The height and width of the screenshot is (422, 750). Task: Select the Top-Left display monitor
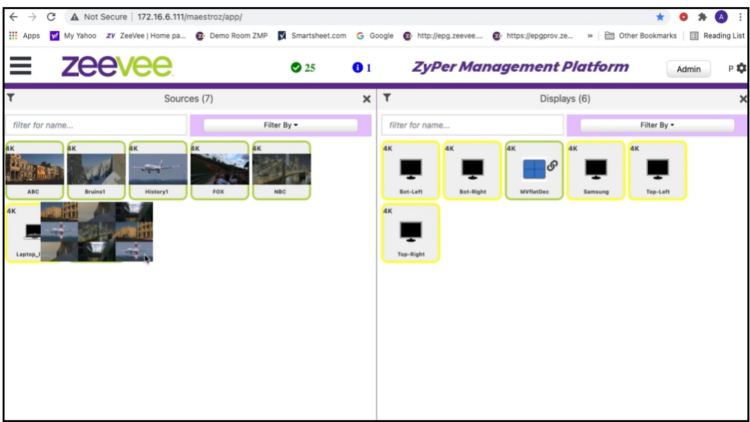click(x=658, y=170)
